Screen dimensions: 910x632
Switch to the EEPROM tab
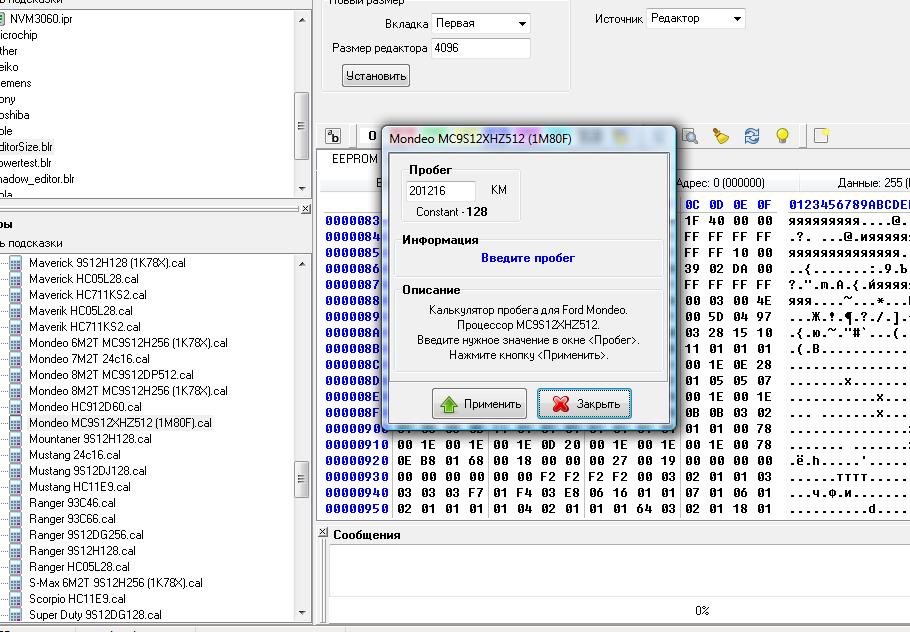click(x=354, y=159)
